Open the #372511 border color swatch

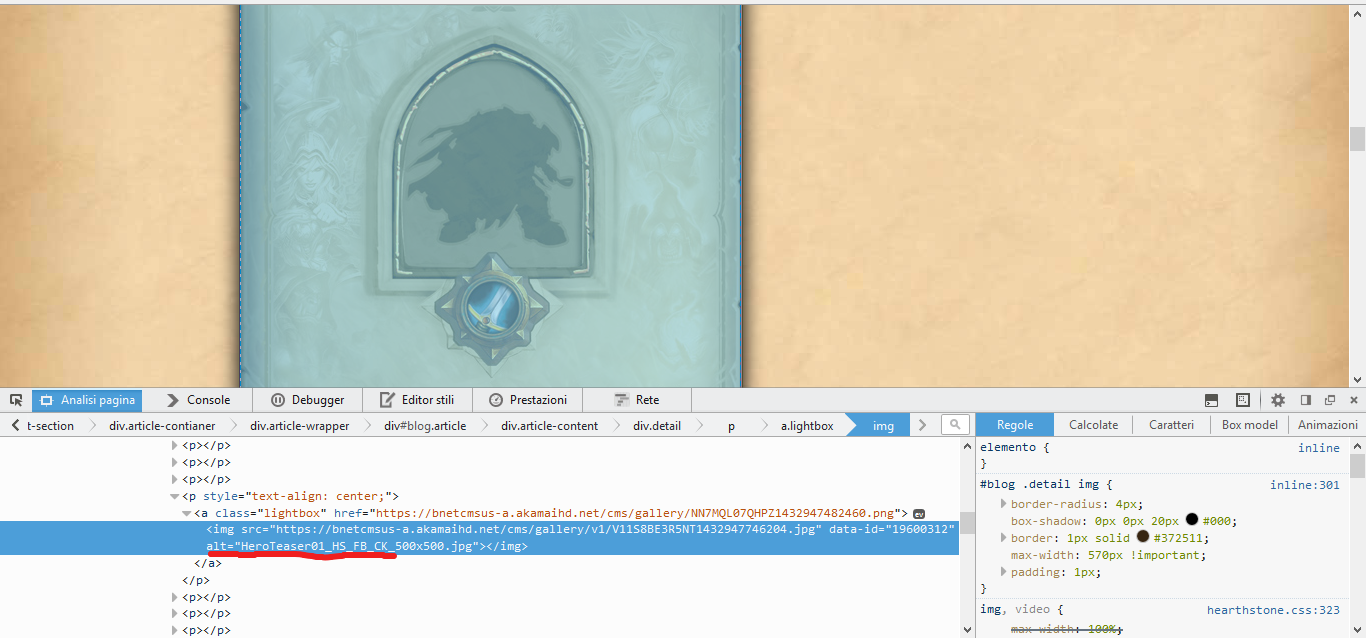coord(1143,537)
